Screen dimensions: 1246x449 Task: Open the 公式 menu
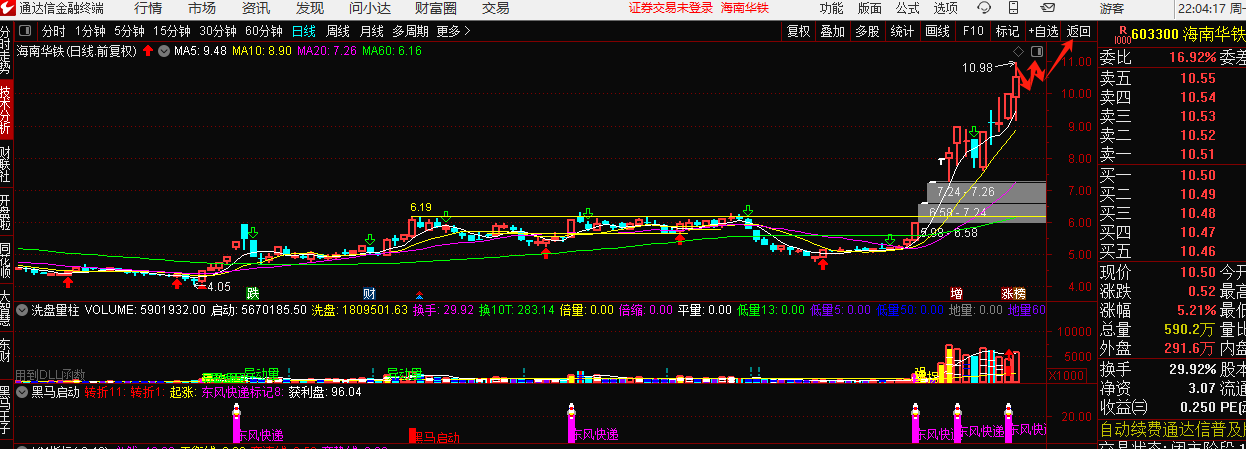908,8
